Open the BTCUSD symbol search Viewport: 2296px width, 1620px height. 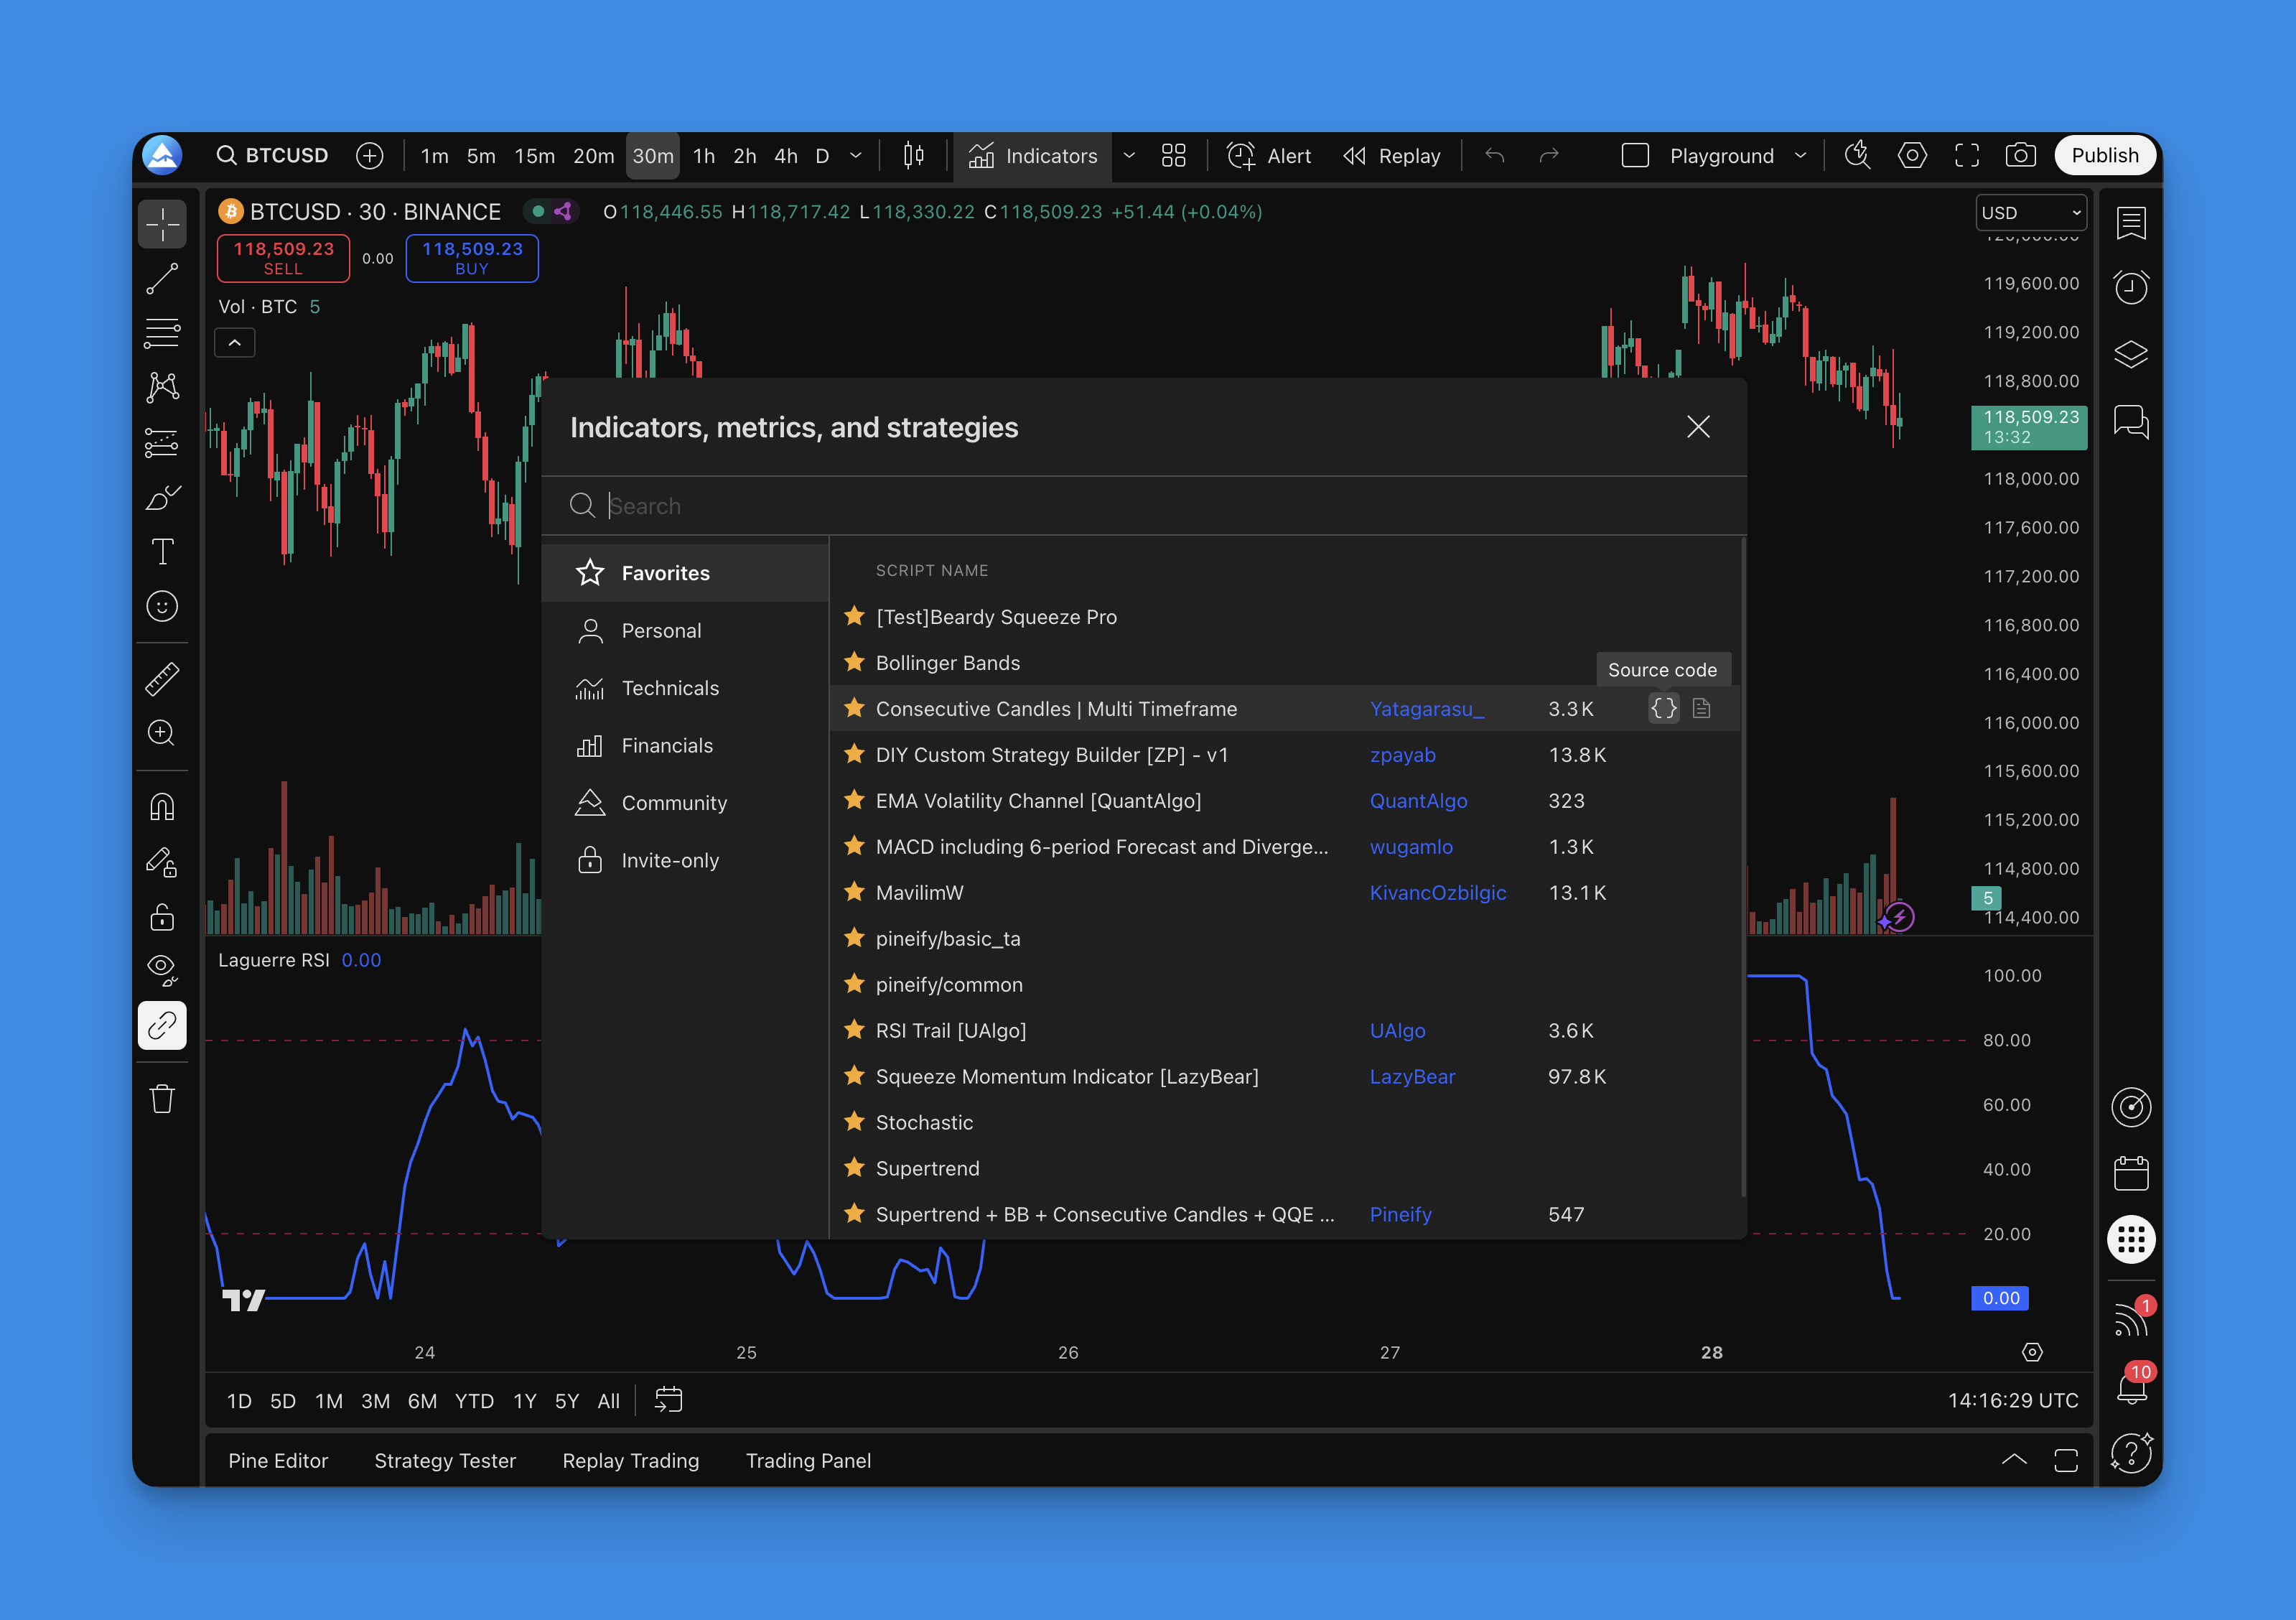click(x=273, y=156)
